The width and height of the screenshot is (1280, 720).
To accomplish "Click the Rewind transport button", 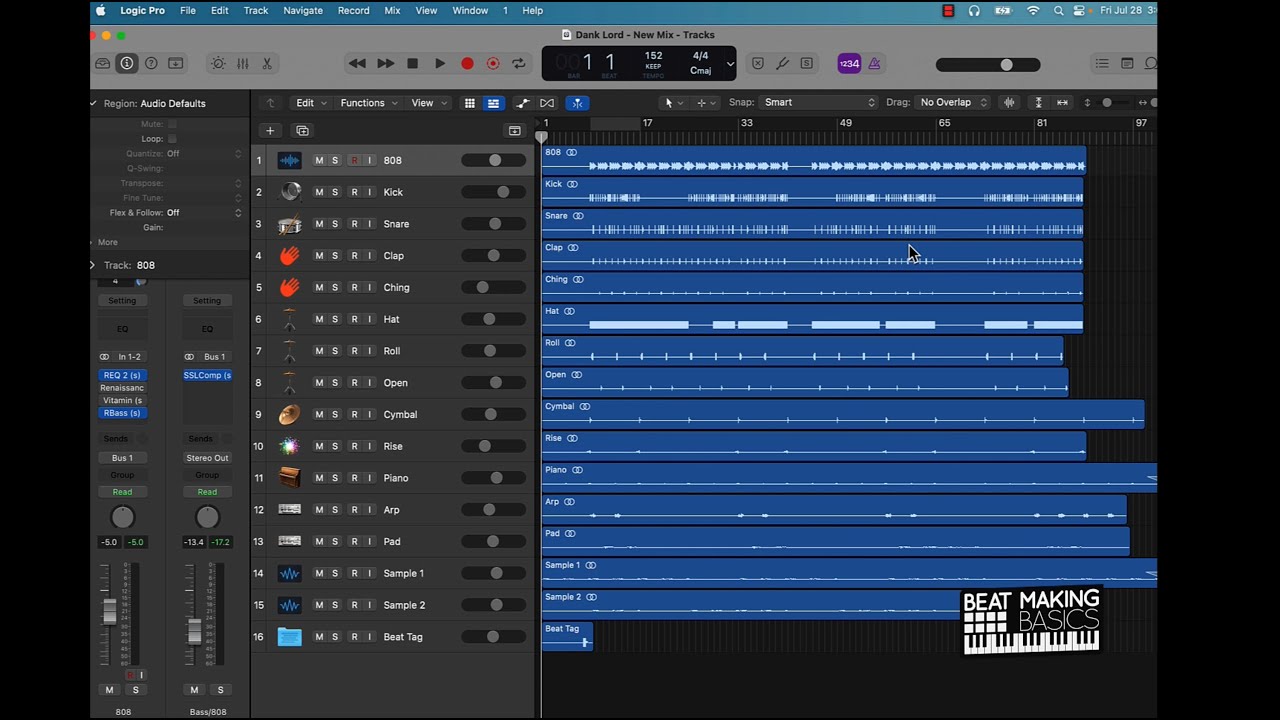I will click(357, 63).
